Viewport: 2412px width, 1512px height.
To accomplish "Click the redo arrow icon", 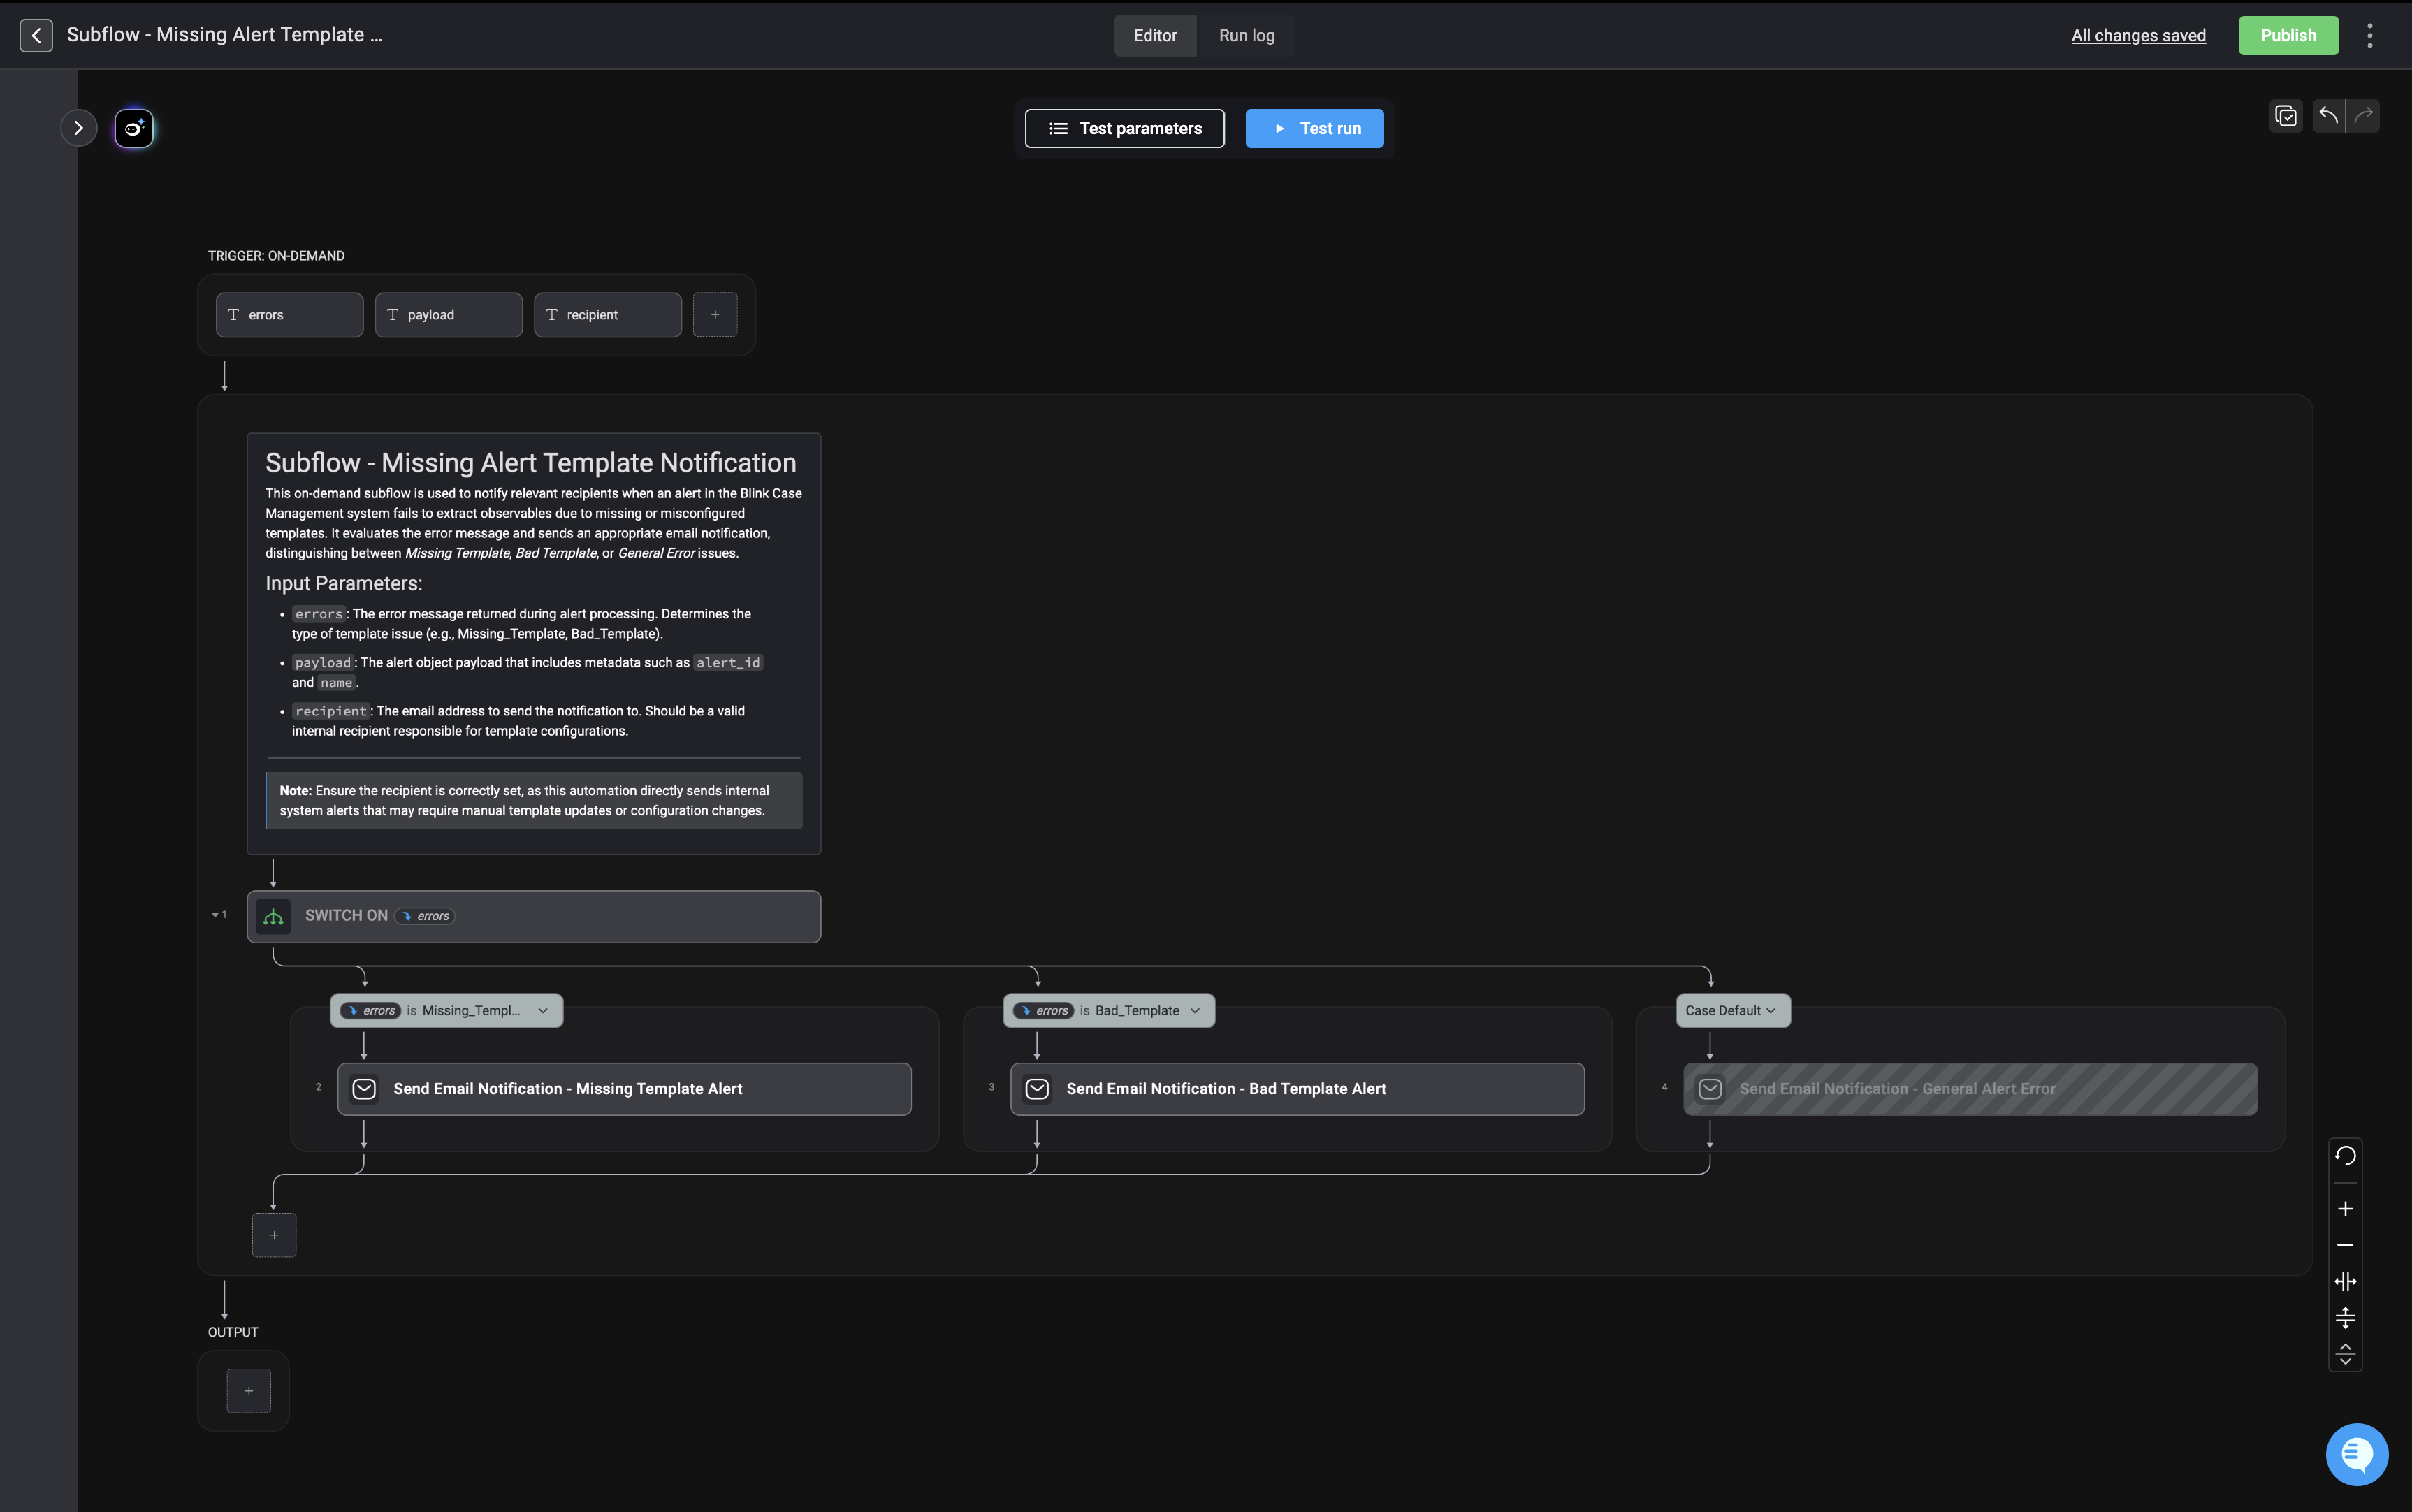I will click(2364, 116).
